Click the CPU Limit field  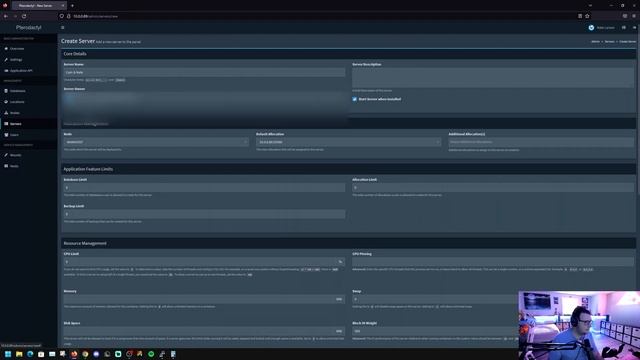coord(200,262)
